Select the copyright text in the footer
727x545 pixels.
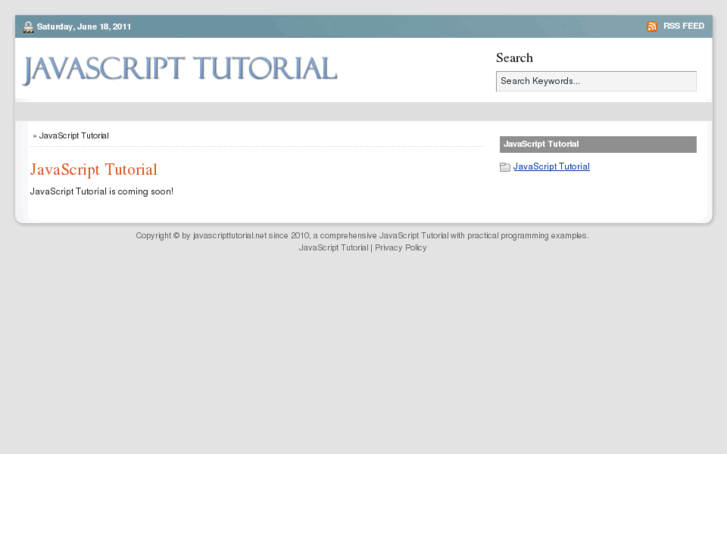click(x=362, y=236)
